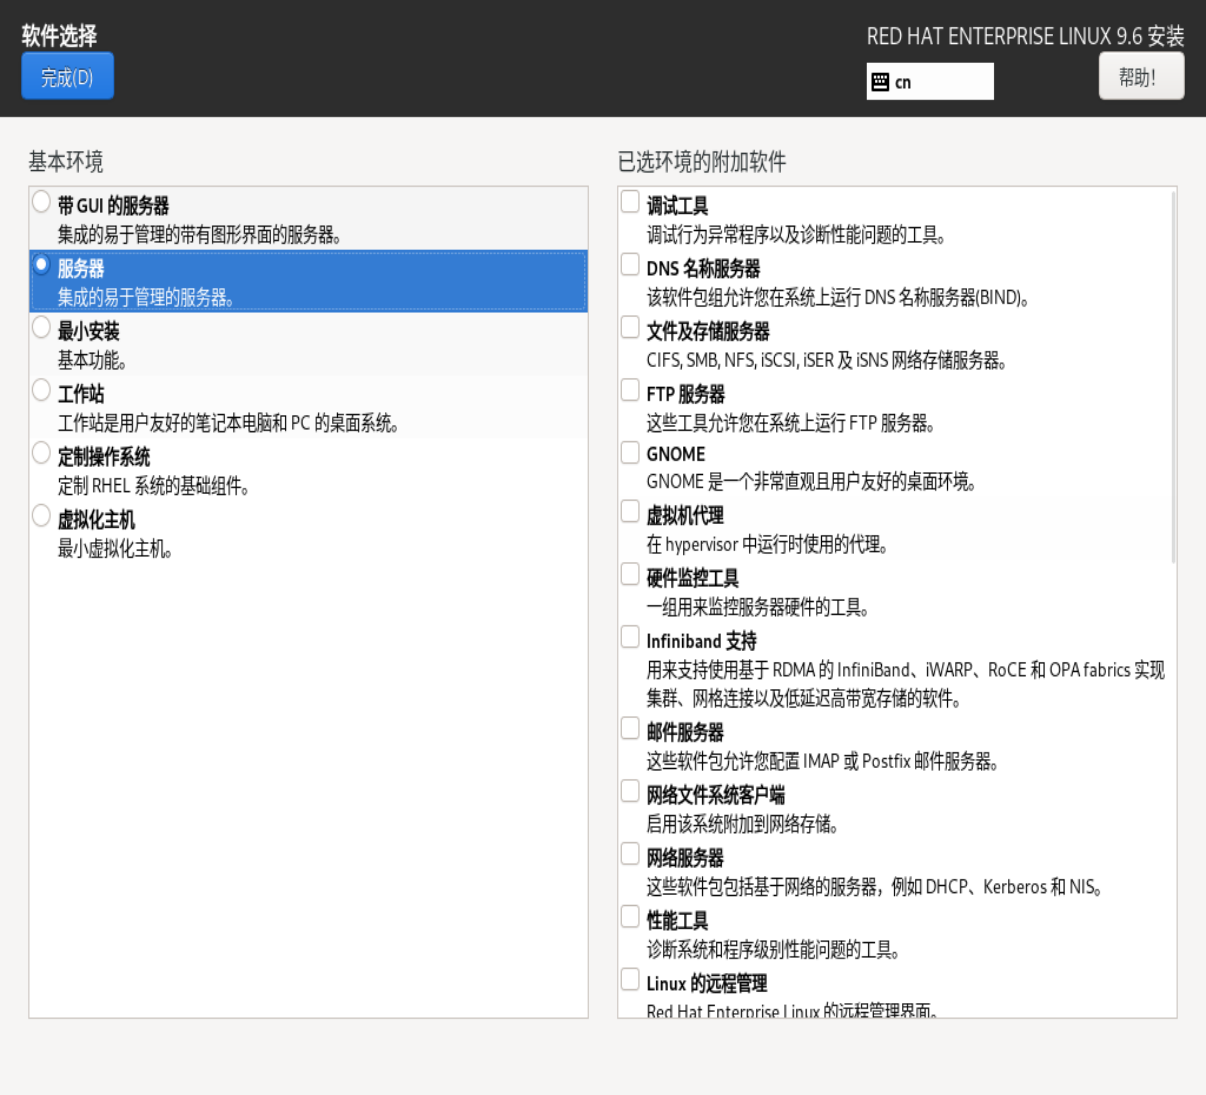Select the 服务器 environment radio button
The width and height of the screenshot is (1206, 1095).
pos(41,265)
